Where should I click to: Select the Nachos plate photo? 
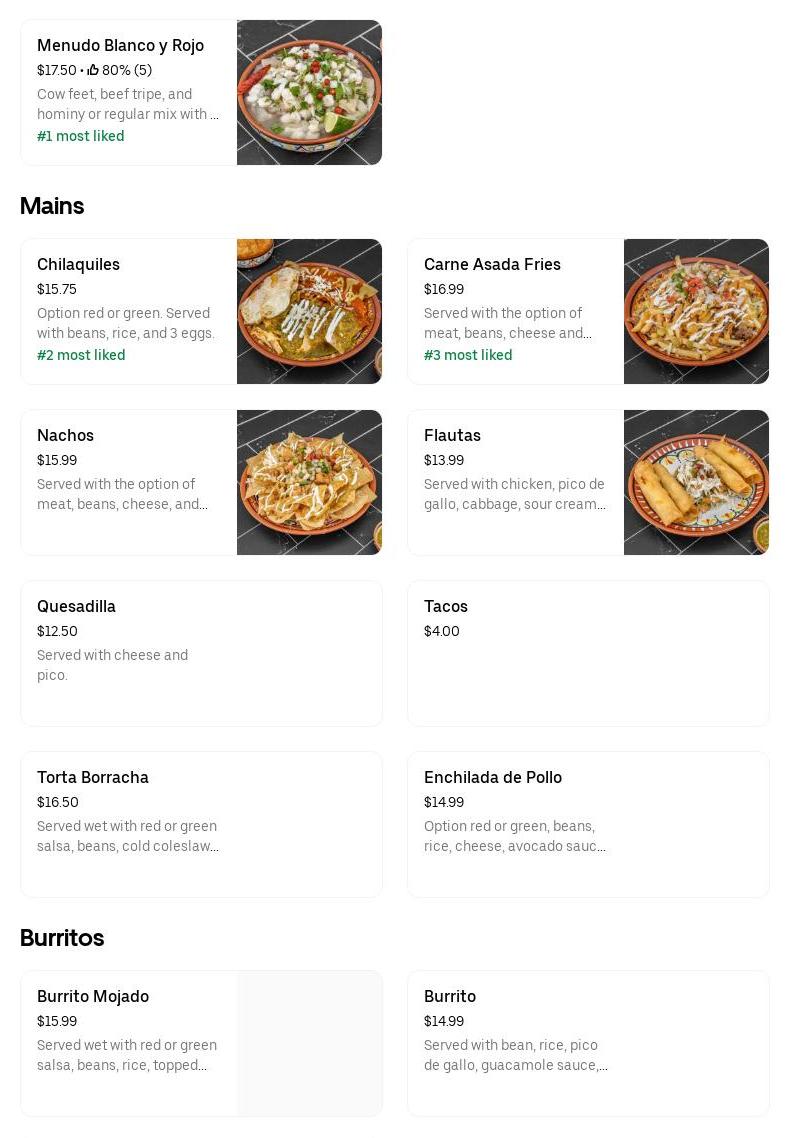pos(309,482)
